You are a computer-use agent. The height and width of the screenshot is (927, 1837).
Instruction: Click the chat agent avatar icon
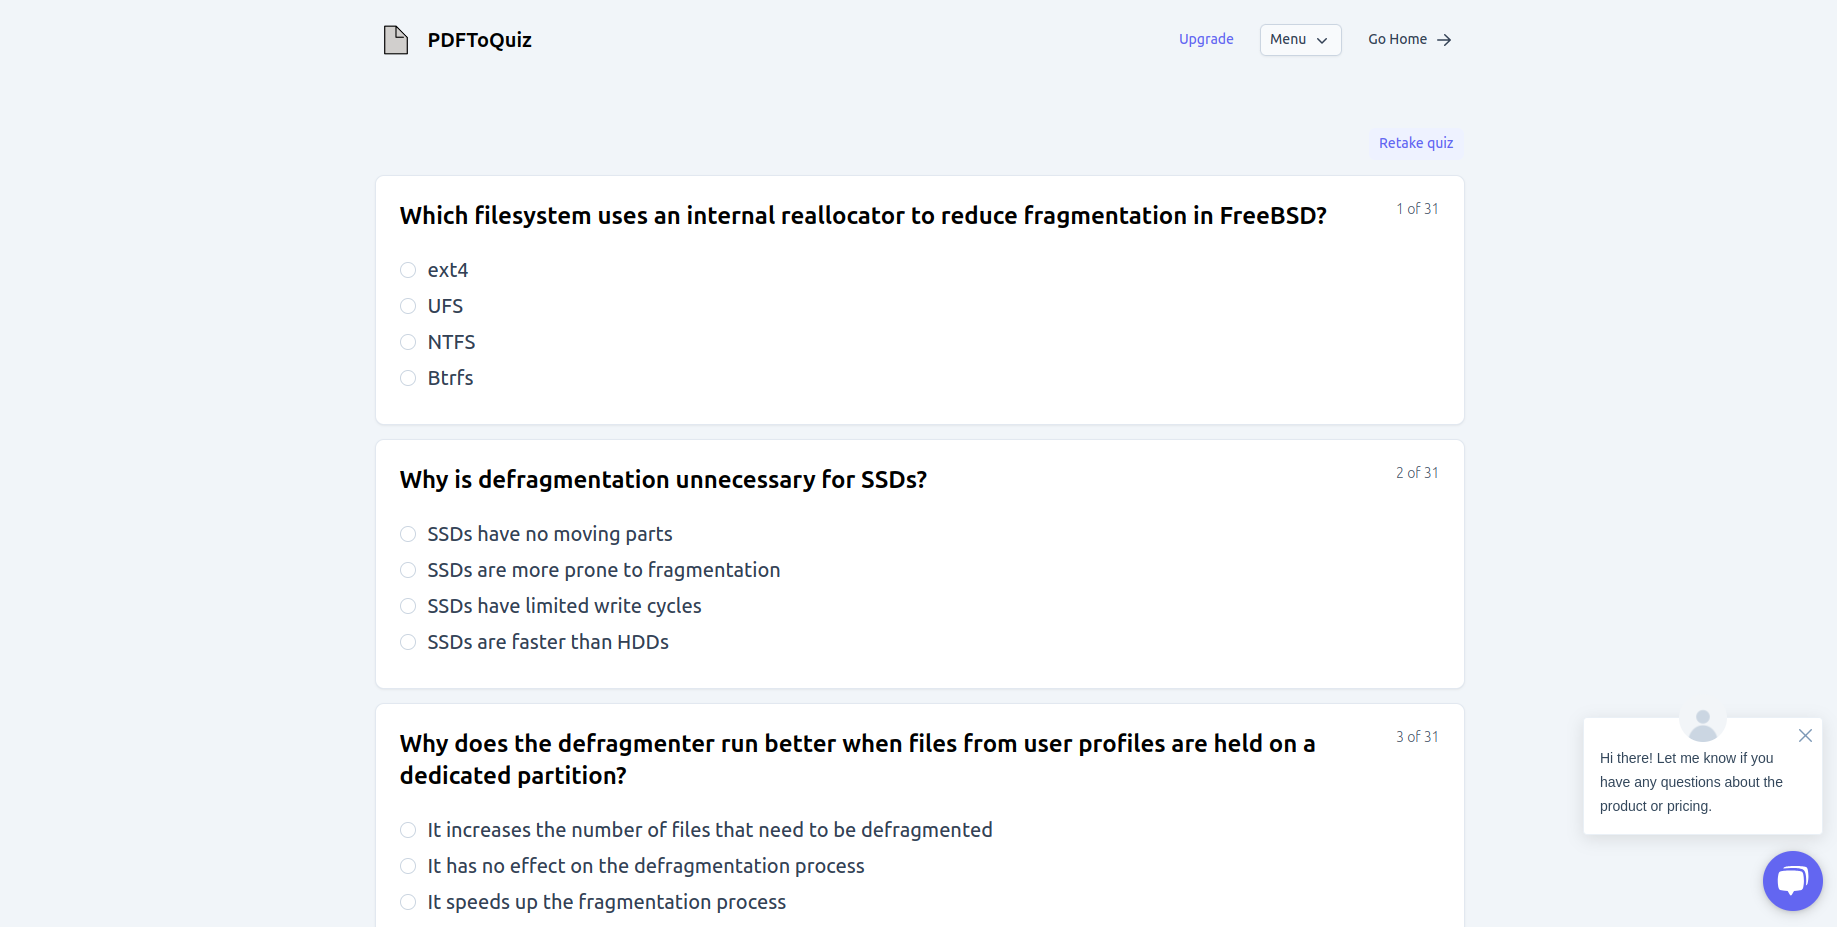pyautogui.click(x=1703, y=723)
